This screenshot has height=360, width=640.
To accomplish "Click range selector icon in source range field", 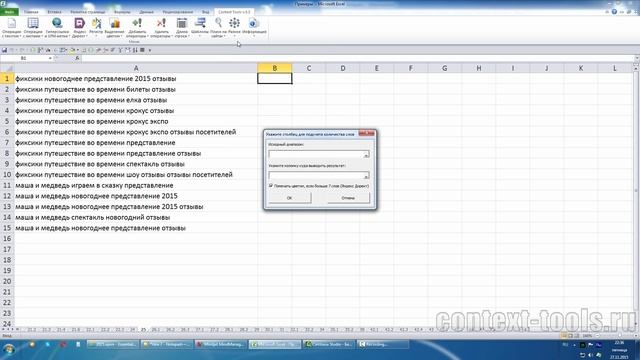I will click(366, 154).
